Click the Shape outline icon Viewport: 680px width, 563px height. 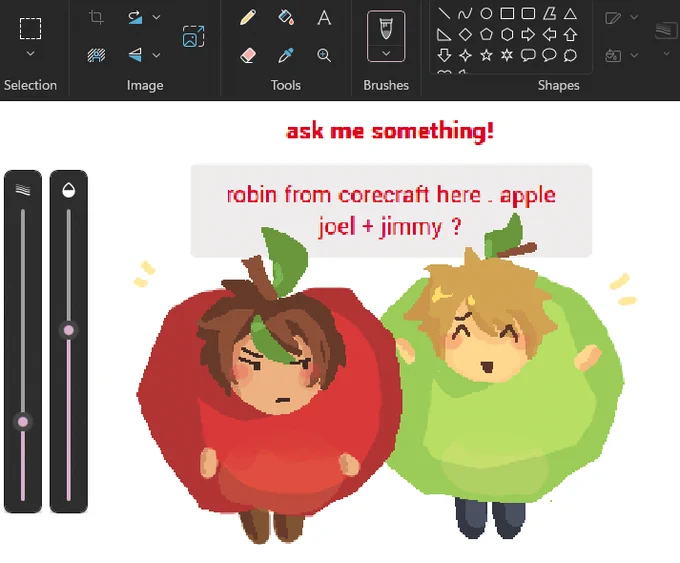point(613,18)
